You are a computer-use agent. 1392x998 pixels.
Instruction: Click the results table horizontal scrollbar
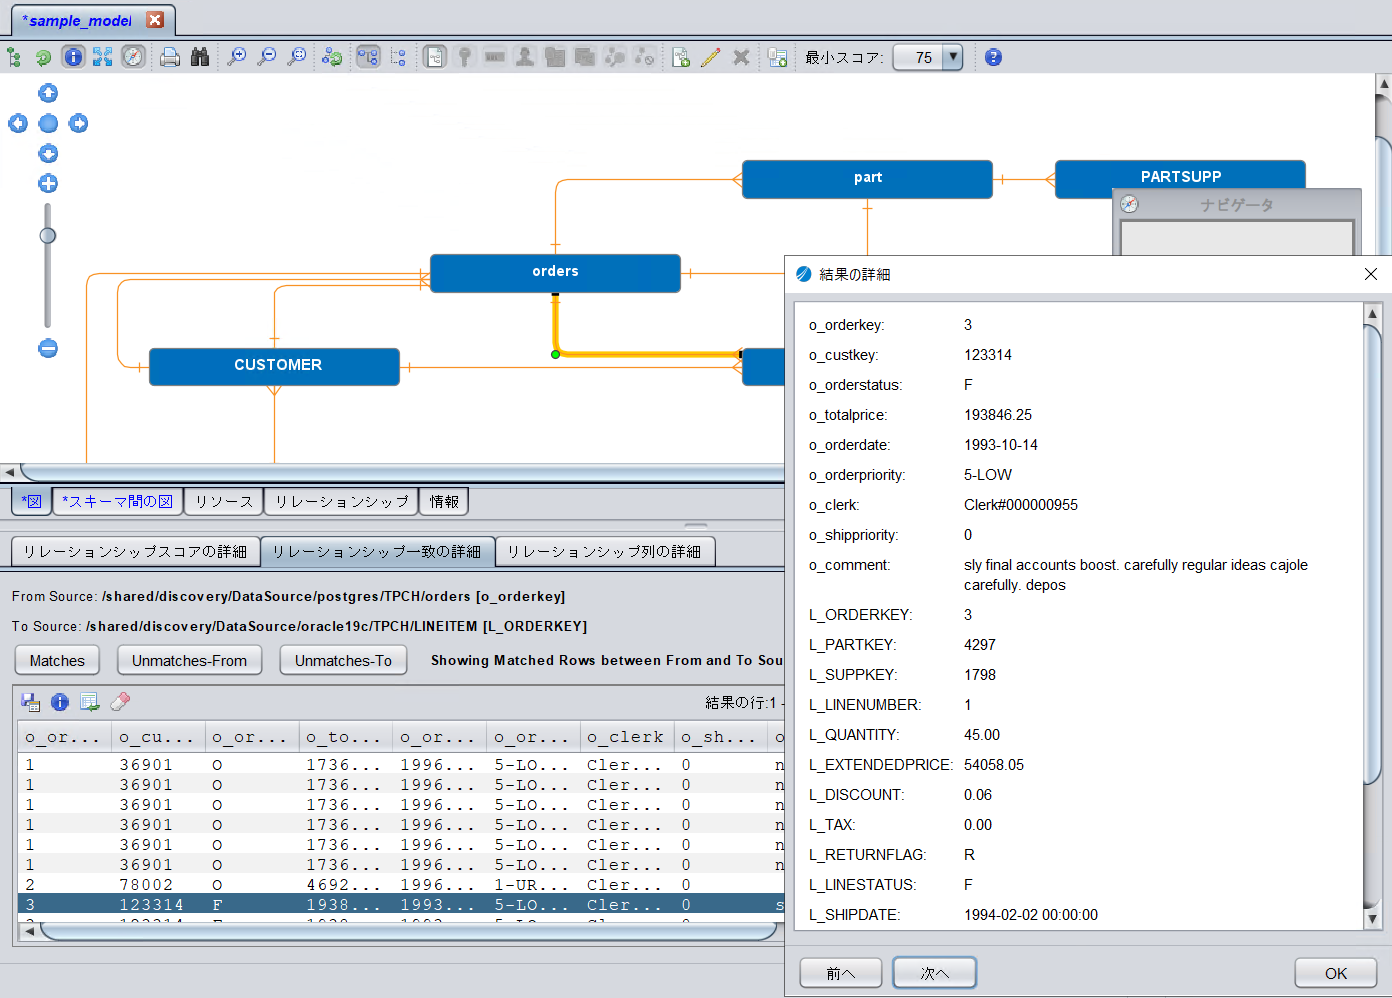(408, 931)
